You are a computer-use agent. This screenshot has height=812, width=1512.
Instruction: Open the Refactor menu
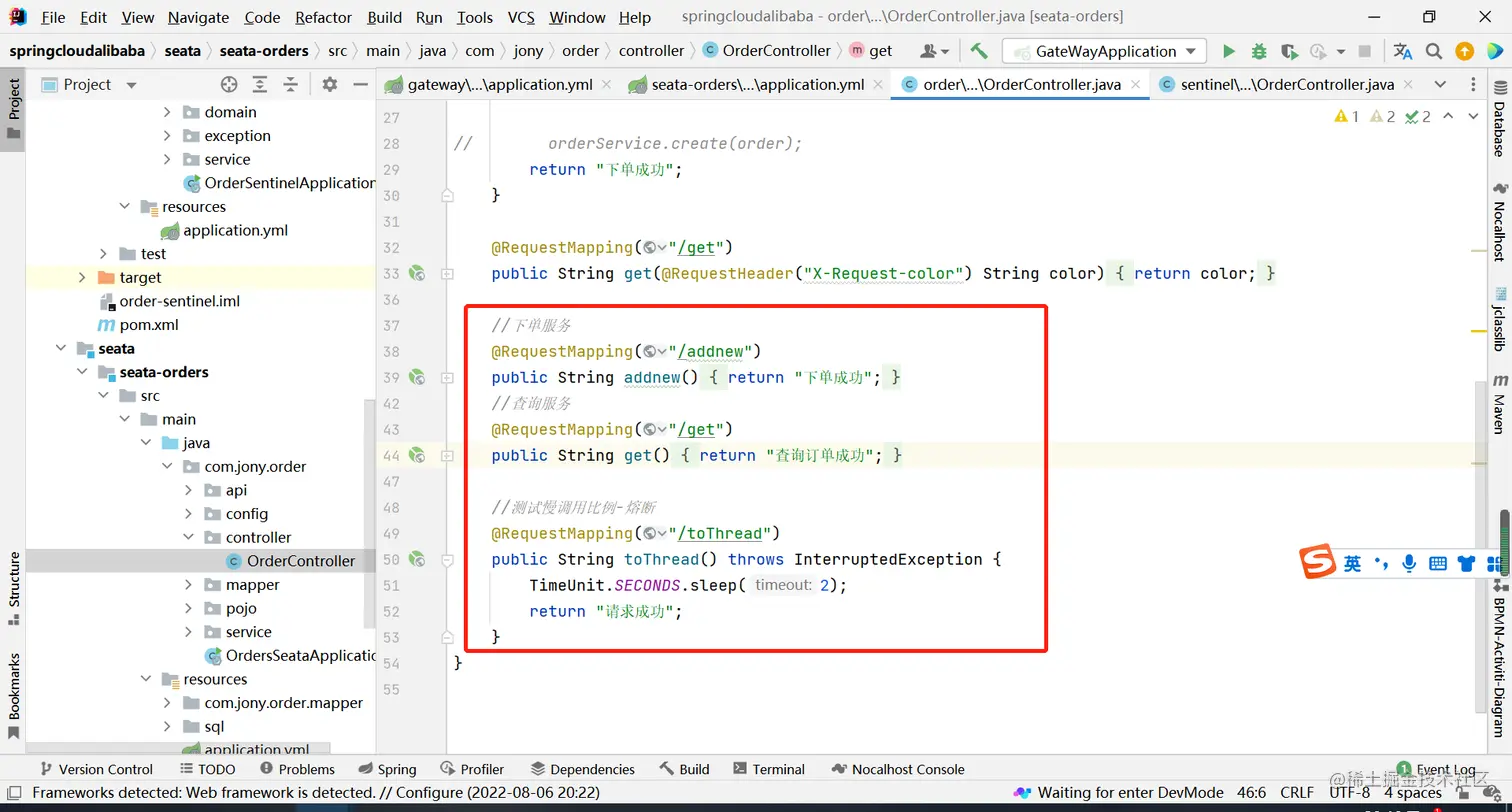(x=324, y=17)
